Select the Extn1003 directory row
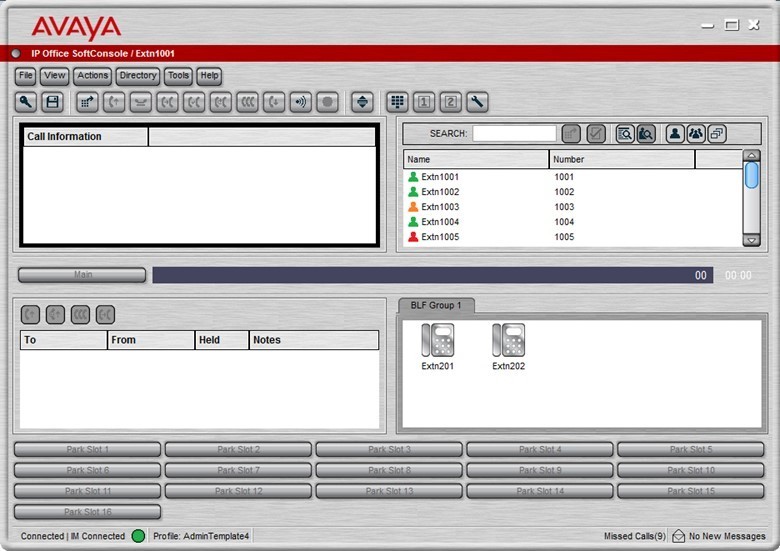Image resolution: width=780 pixels, height=551 pixels. coord(572,207)
